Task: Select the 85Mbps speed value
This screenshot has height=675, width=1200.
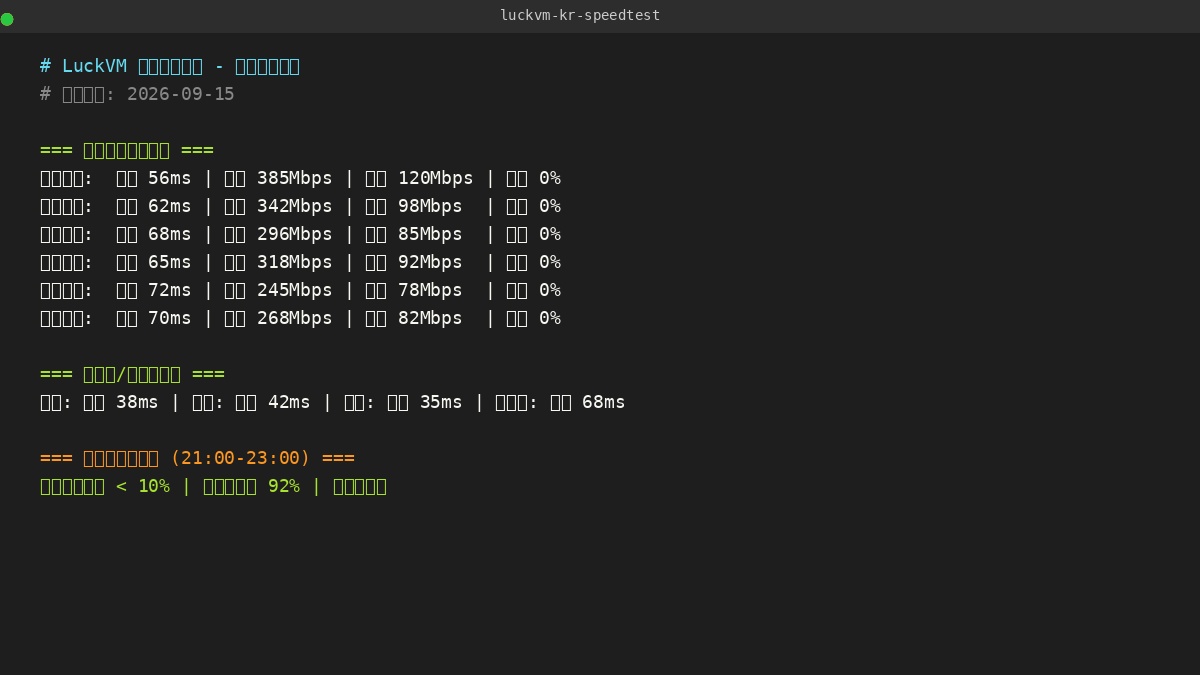Action: [x=430, y=234]
